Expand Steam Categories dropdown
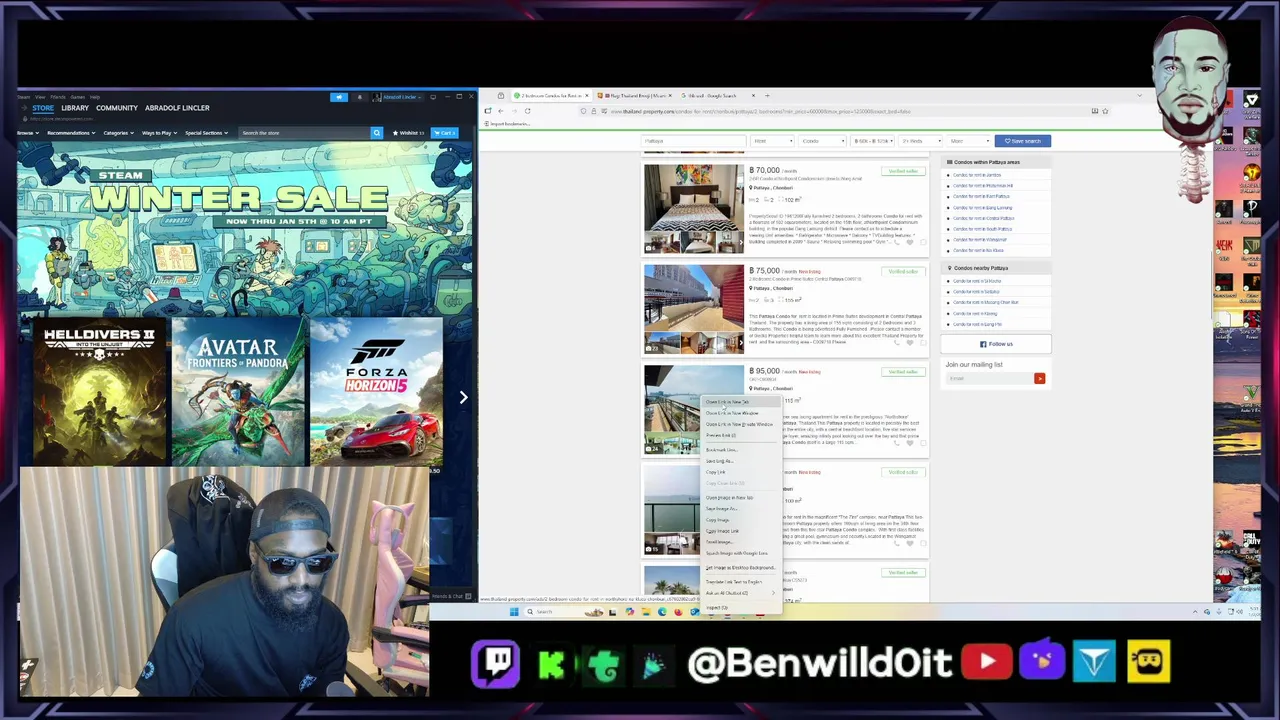This screenshot has height=720, width=1280. coord(118,133)
